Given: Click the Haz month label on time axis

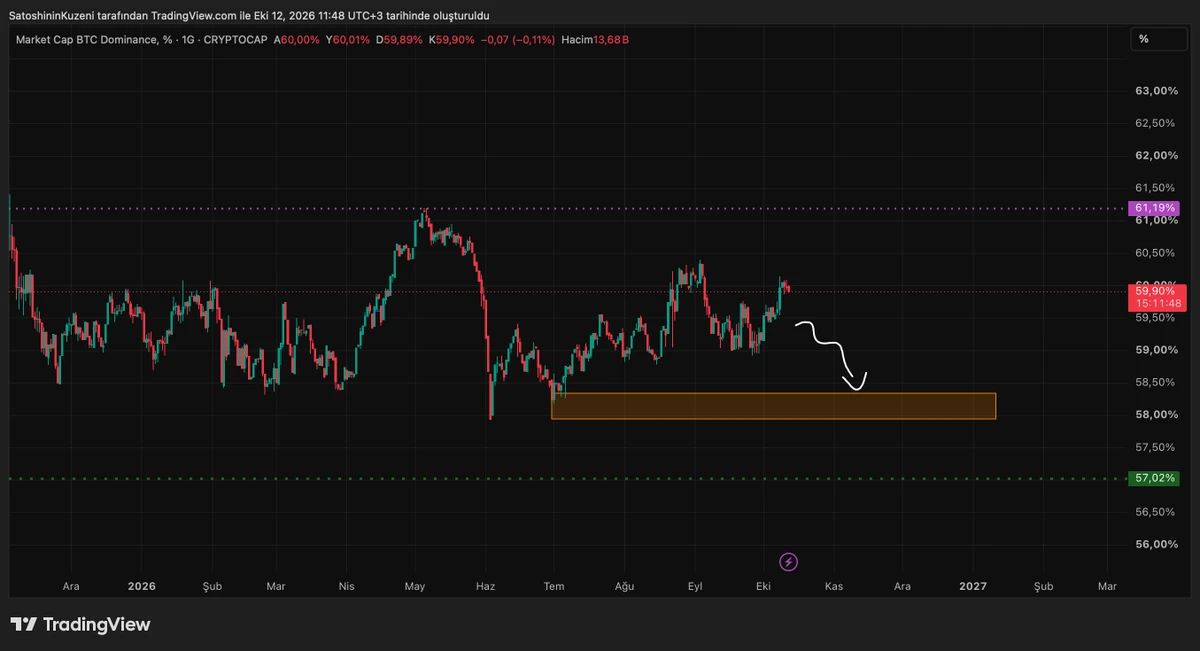Looking at the screenshot, I should coord(486,586).
